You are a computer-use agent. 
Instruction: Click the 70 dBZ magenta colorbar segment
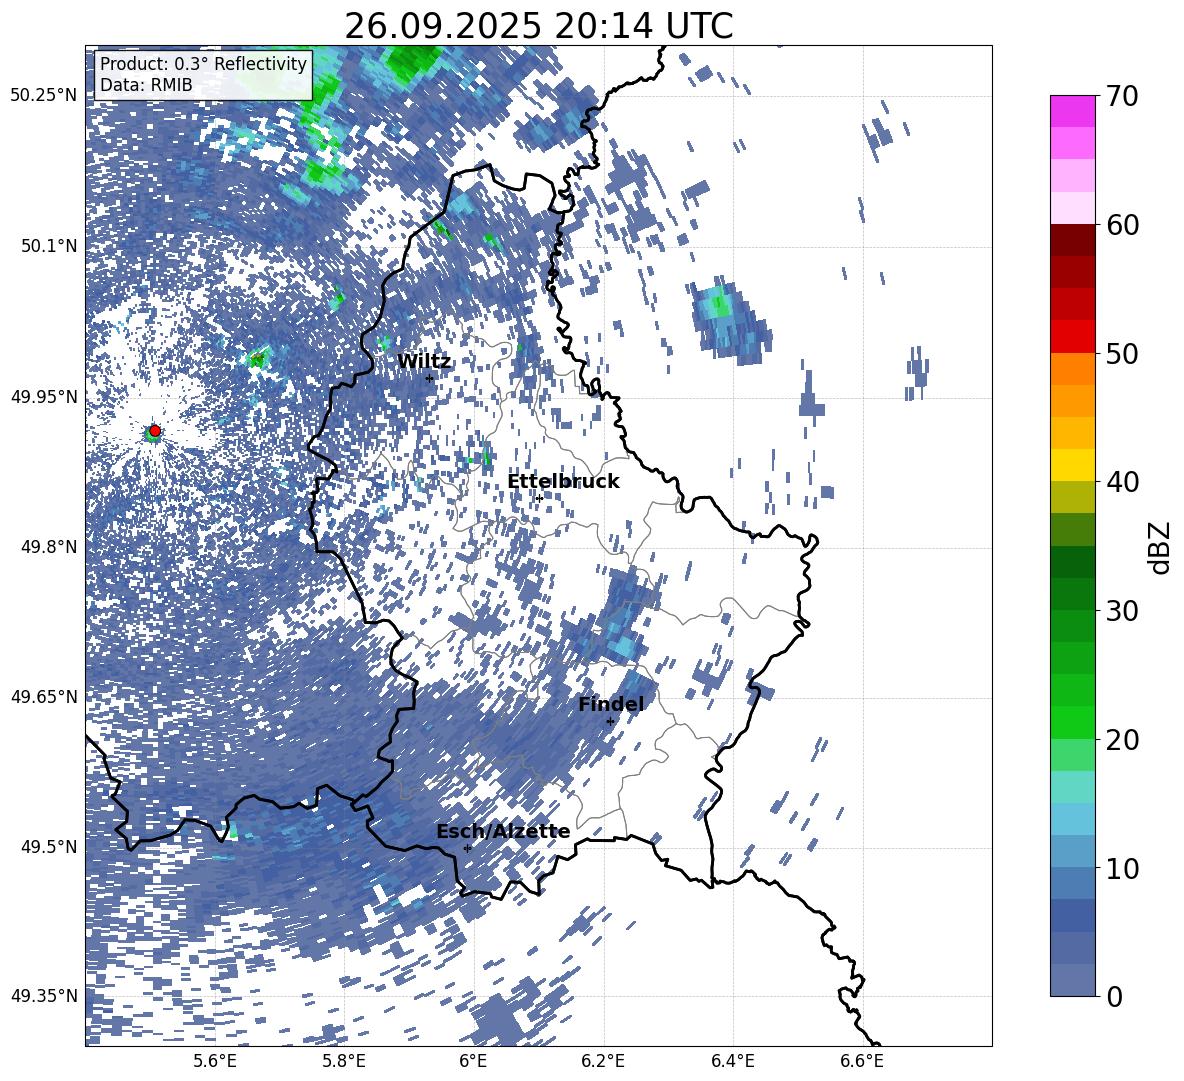pyautogui.click(x=1072, y=111)
